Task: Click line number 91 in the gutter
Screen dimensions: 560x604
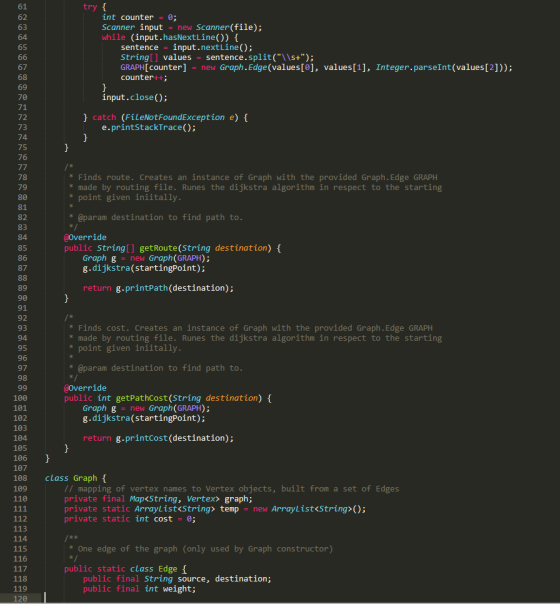Action: click(x=22, y=308)
